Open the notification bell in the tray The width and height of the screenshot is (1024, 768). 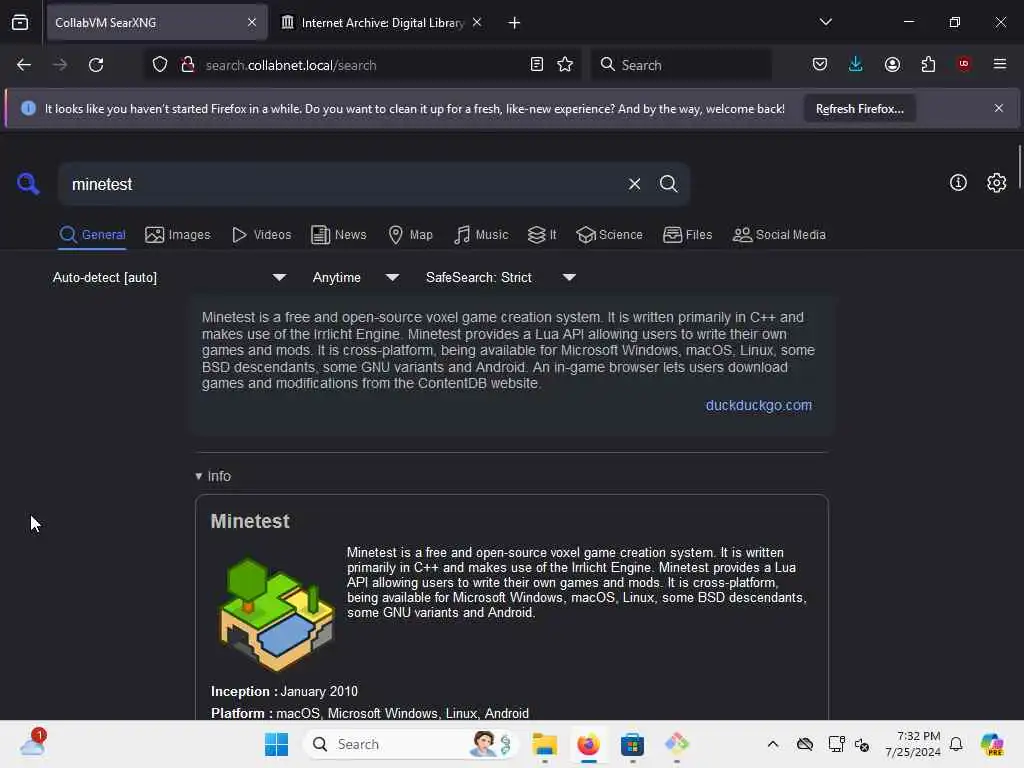[x=956, y=744]
